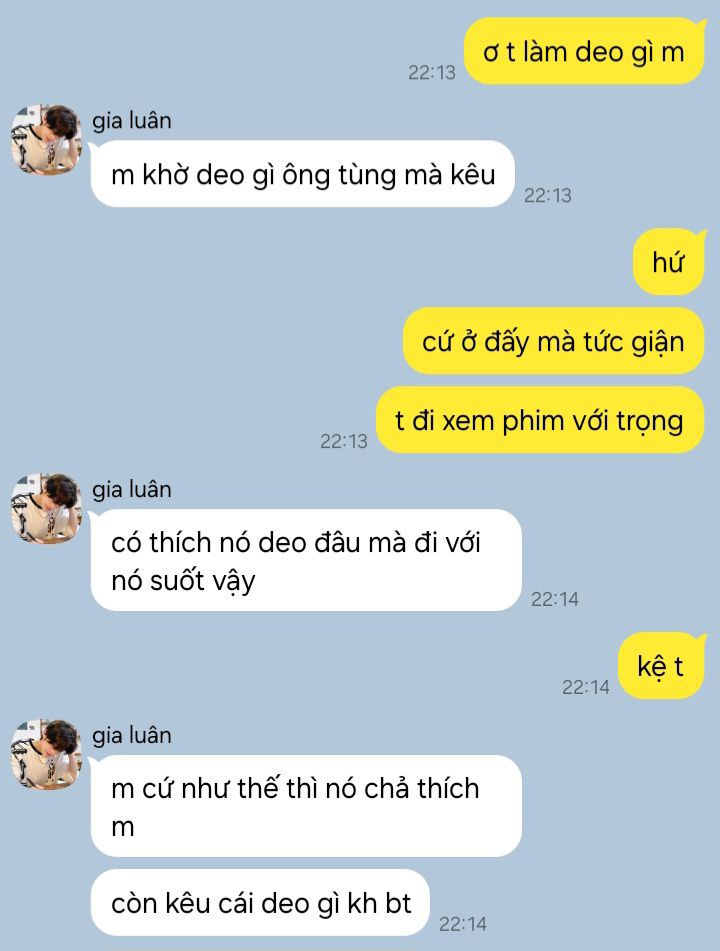
Task: Select the short yellow "hứ" bubble
Action: tap(670, 262)
